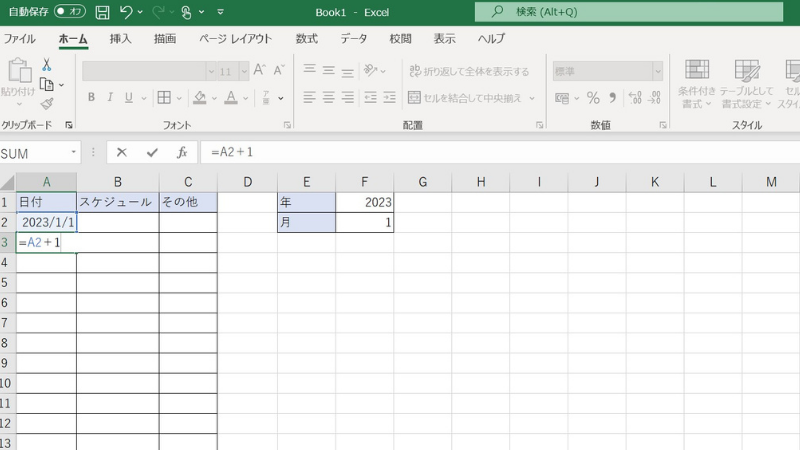Click the Cut scissors icon
The image size is (800, 450).
point(46,65)
